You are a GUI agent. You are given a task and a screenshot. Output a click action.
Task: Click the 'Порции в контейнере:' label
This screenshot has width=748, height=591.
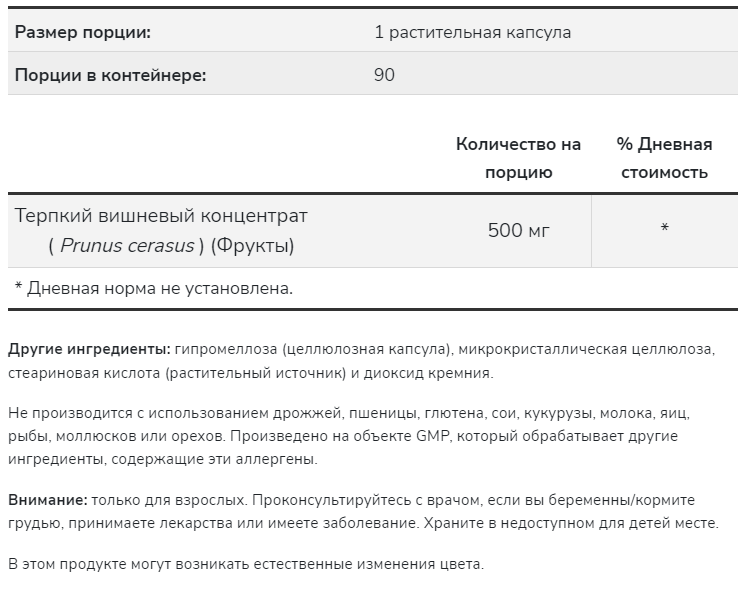click(x=110, y=75)
